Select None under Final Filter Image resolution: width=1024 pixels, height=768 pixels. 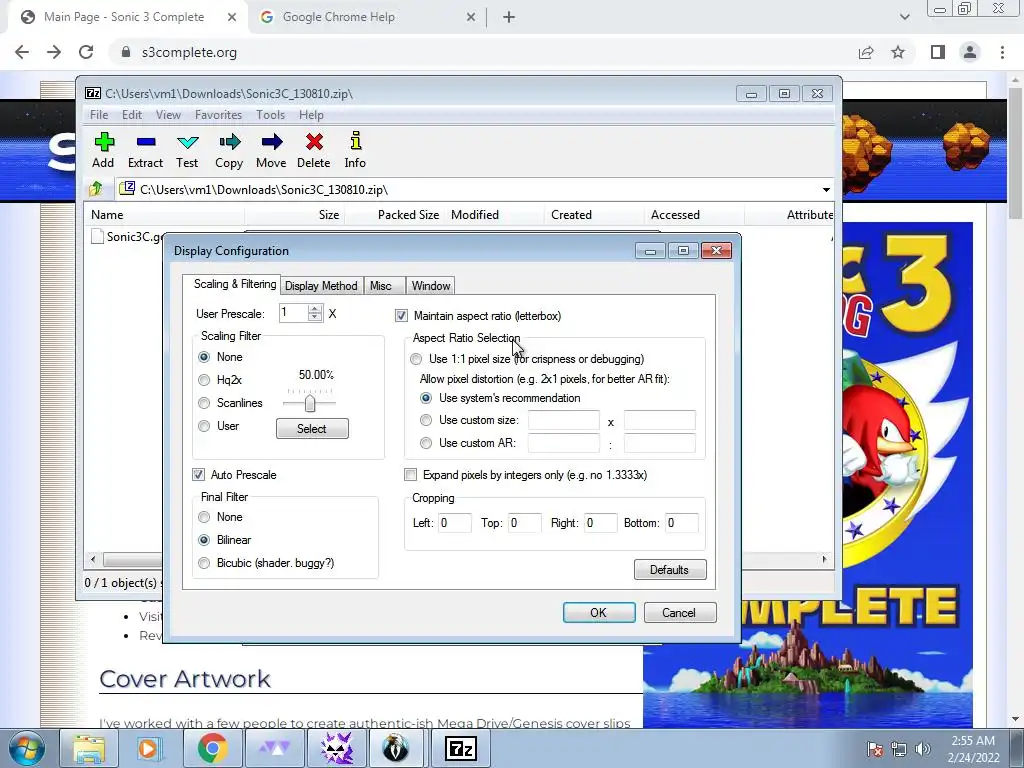tap(204, 517)
